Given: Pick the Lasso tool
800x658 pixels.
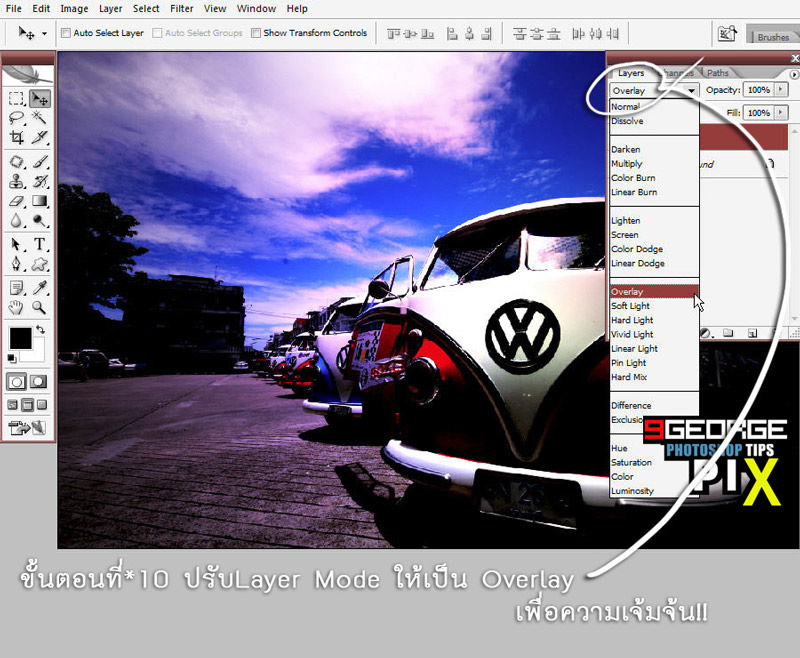Looking at the screenshot, I should (x=16, y=118).
